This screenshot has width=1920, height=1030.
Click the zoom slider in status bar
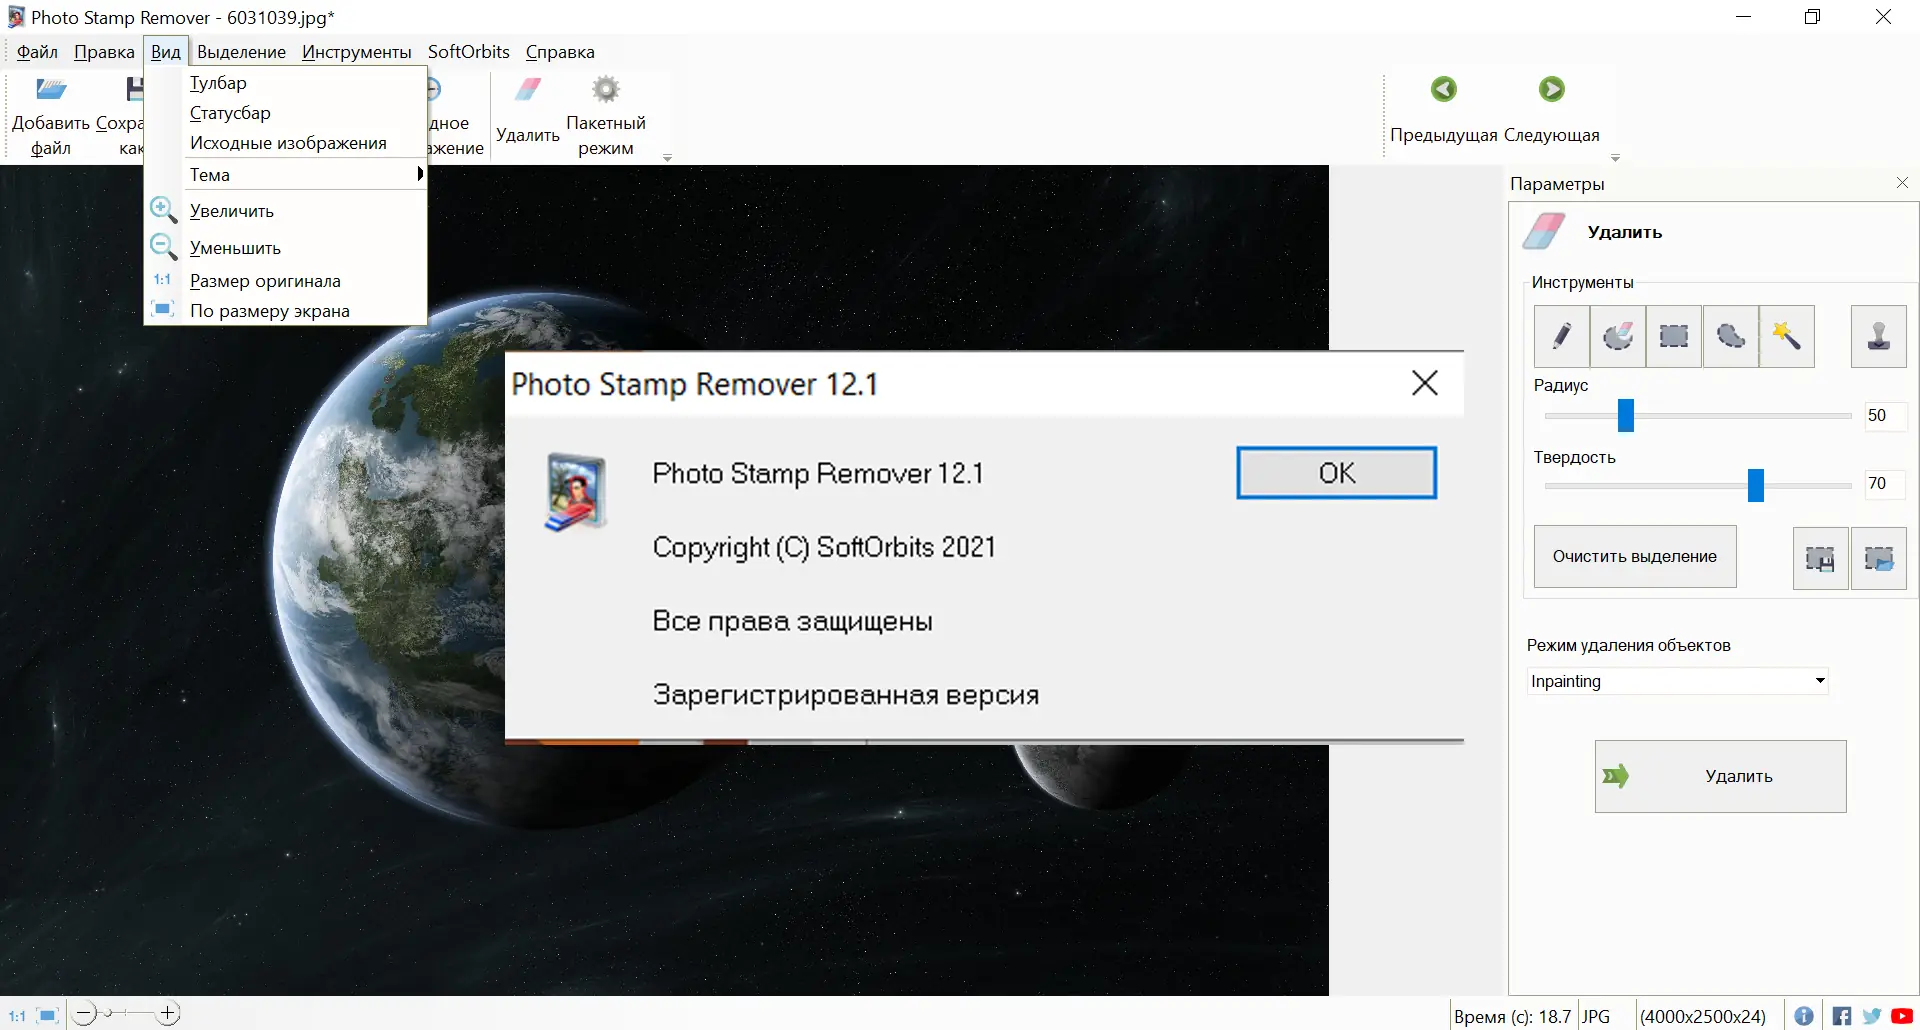109,1014
